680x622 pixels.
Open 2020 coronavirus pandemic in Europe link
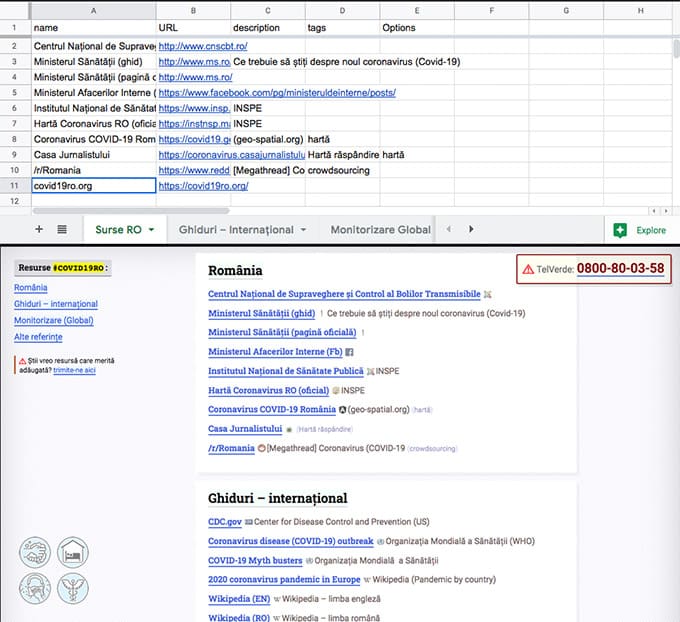click(x=284, y=579)
